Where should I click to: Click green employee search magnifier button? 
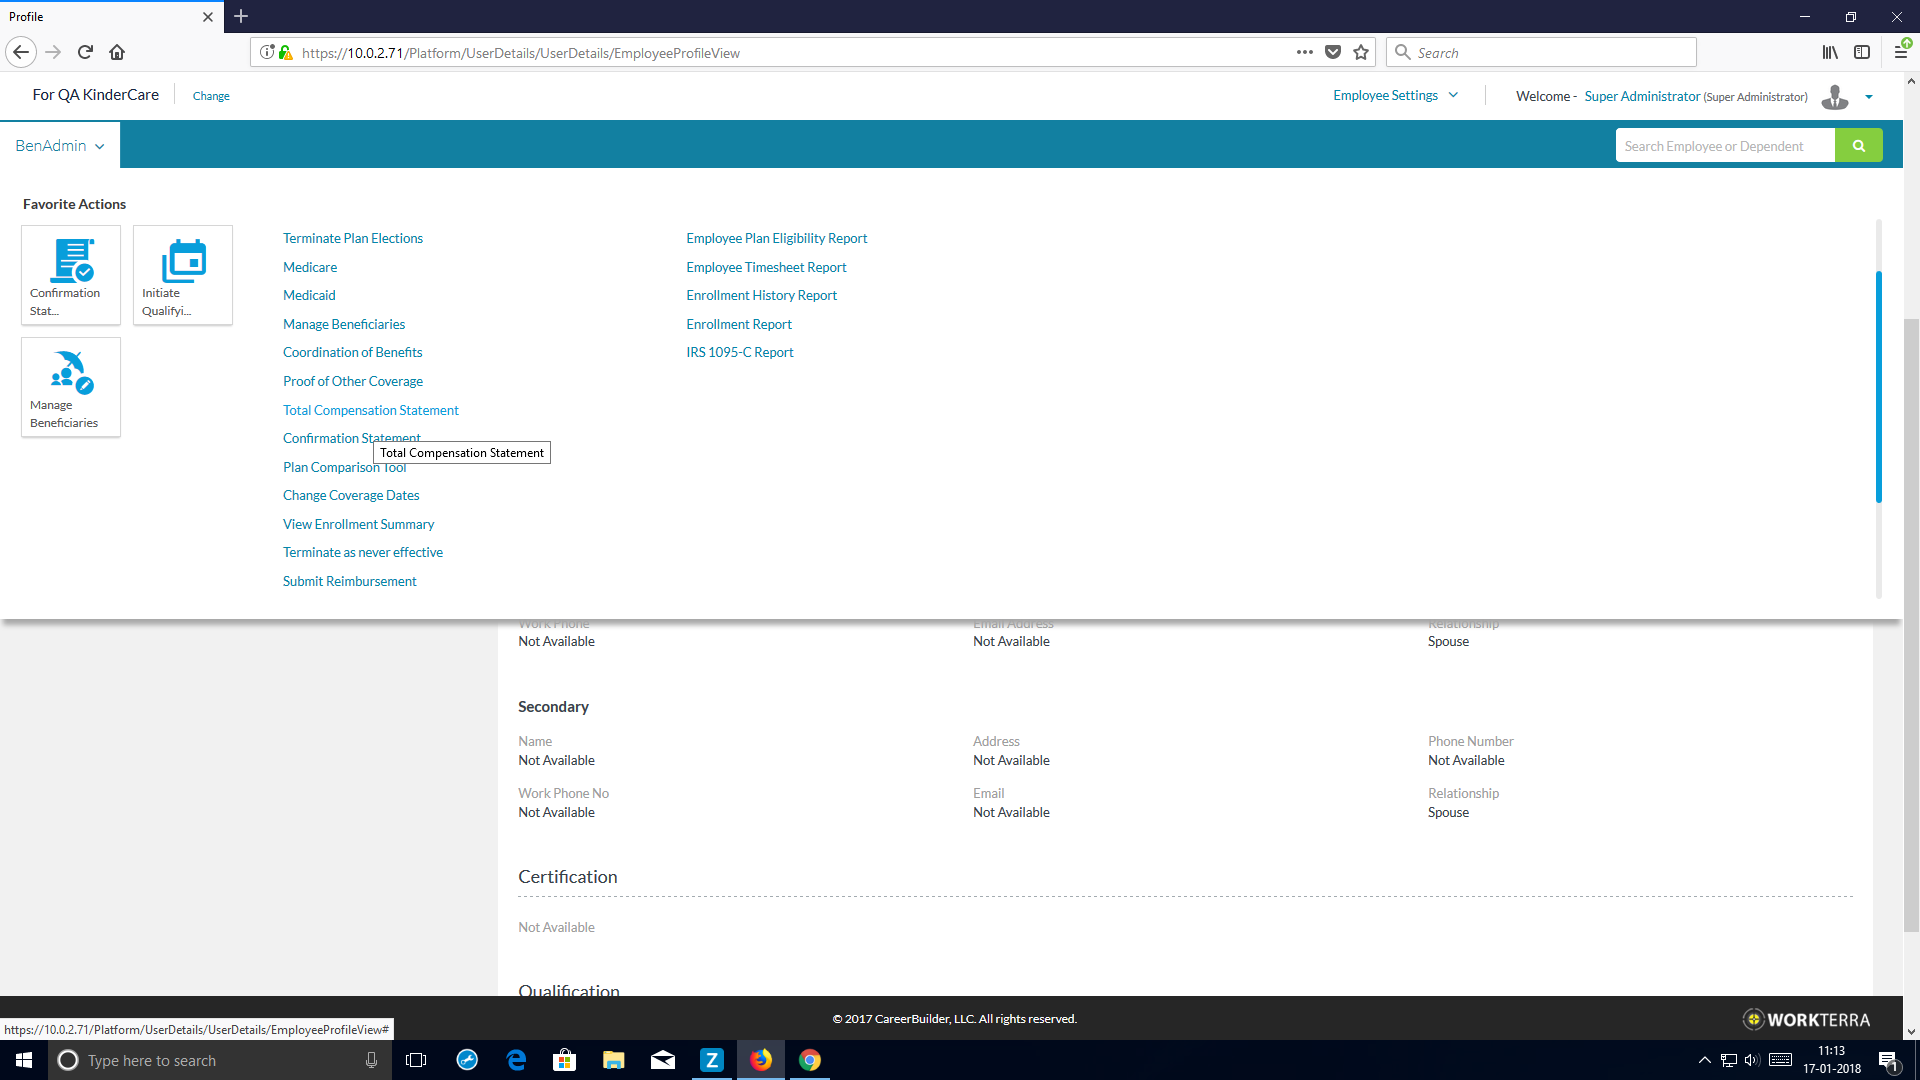1858,146
